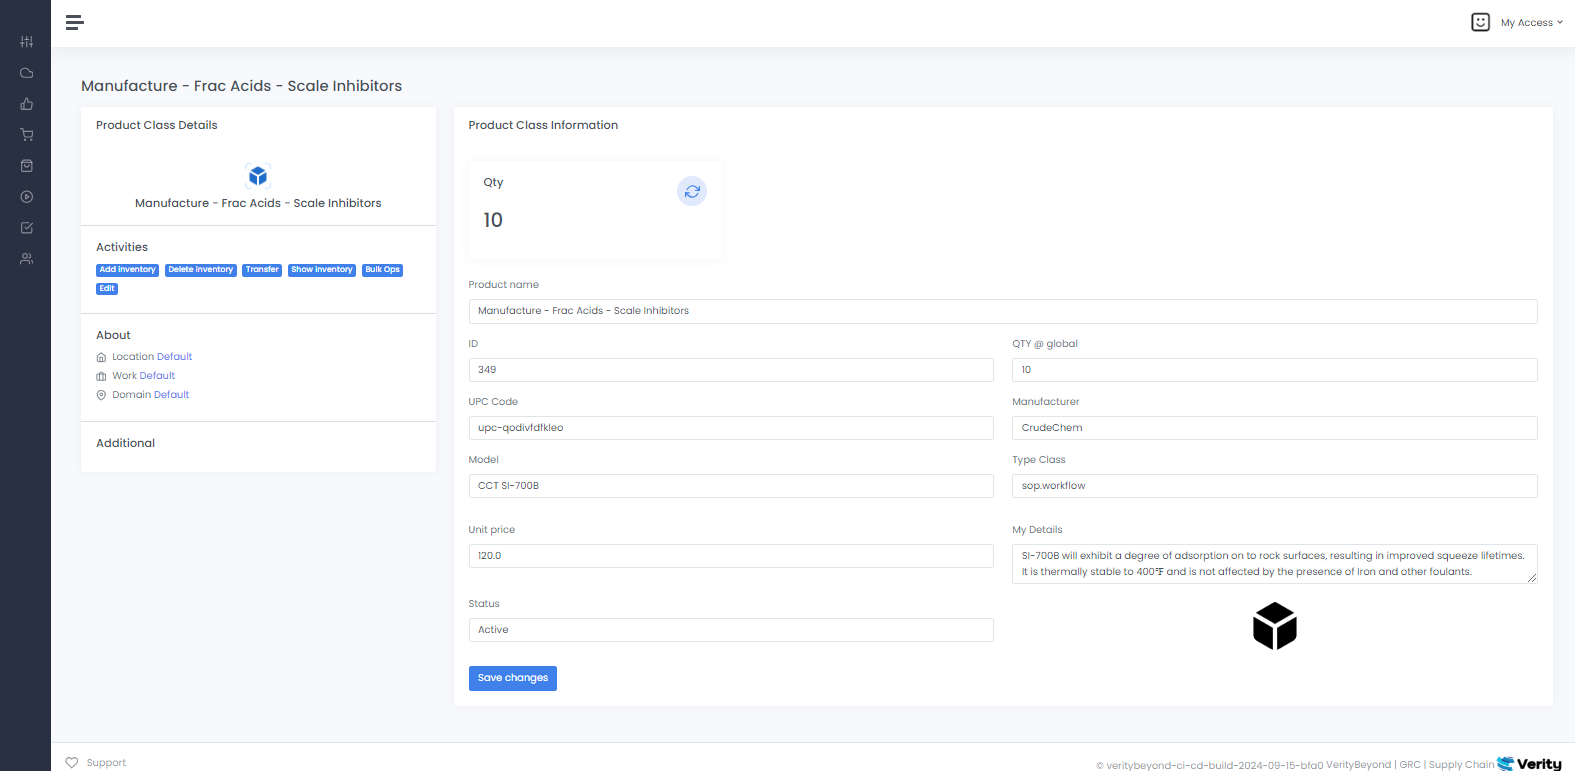Open the checkbox task sidebar icon
This screenshot has width=1575, height=771.
tap(27, 228)
